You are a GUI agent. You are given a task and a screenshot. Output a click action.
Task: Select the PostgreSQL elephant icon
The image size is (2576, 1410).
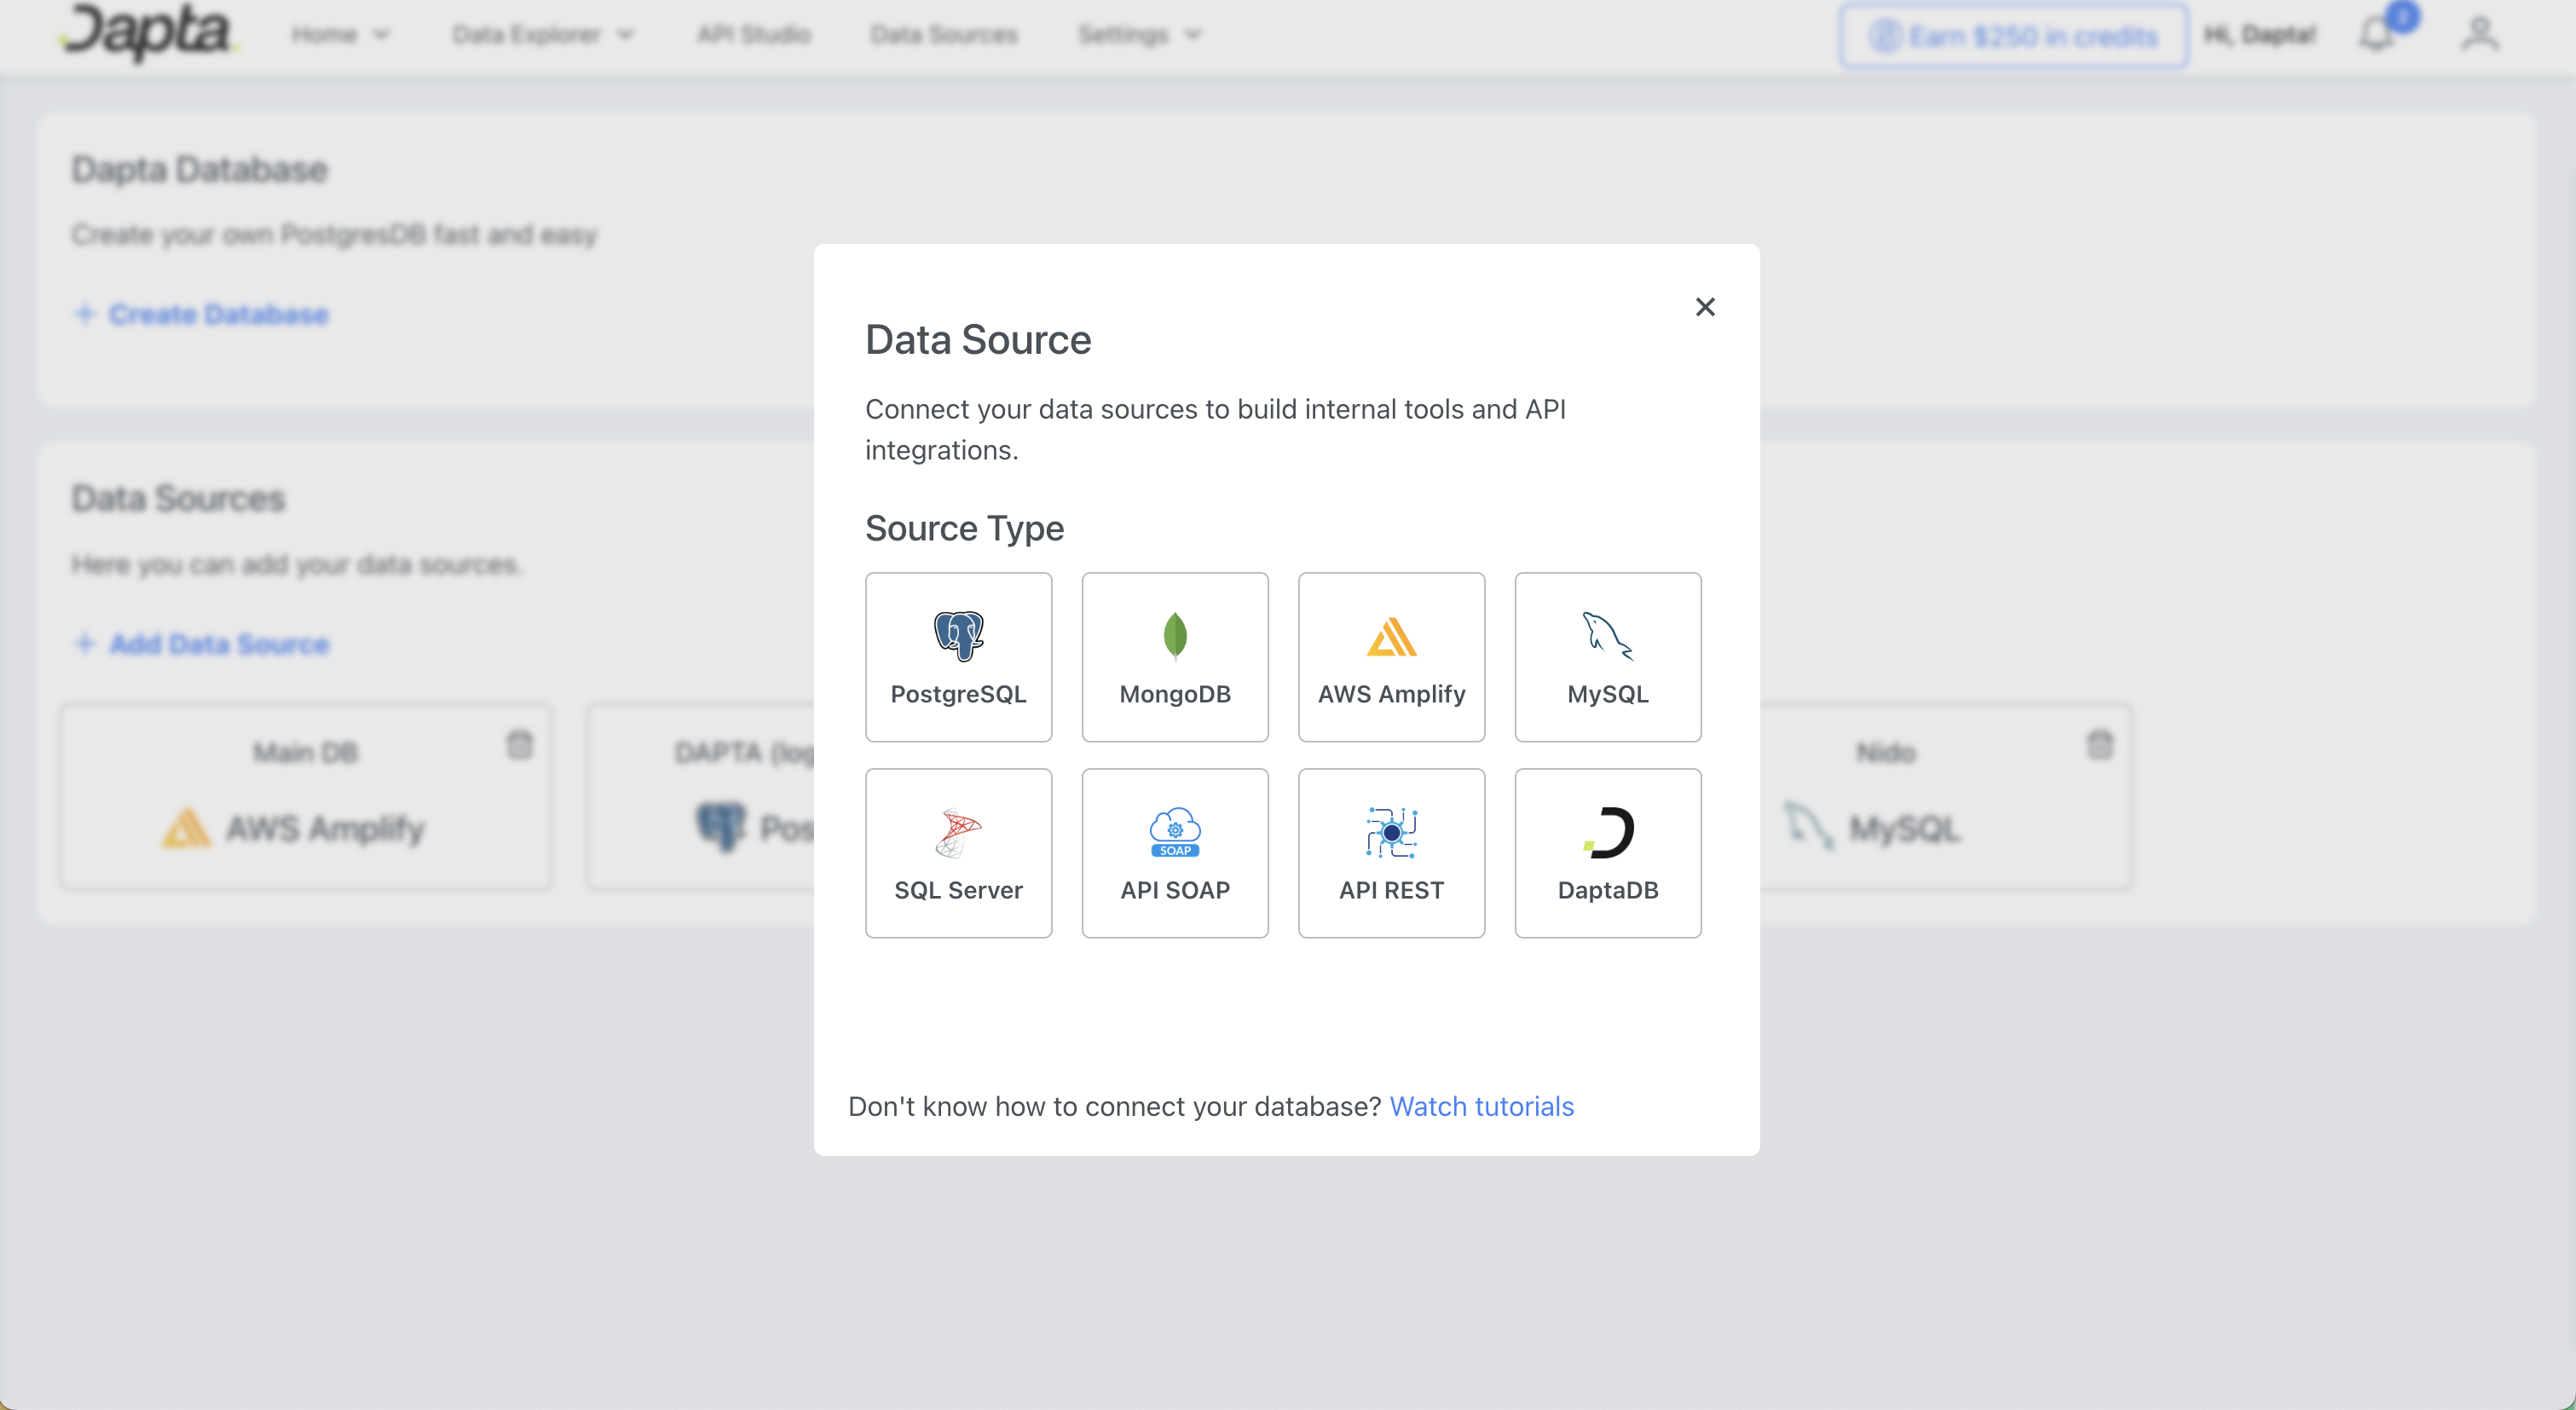(x=958, y=635)
